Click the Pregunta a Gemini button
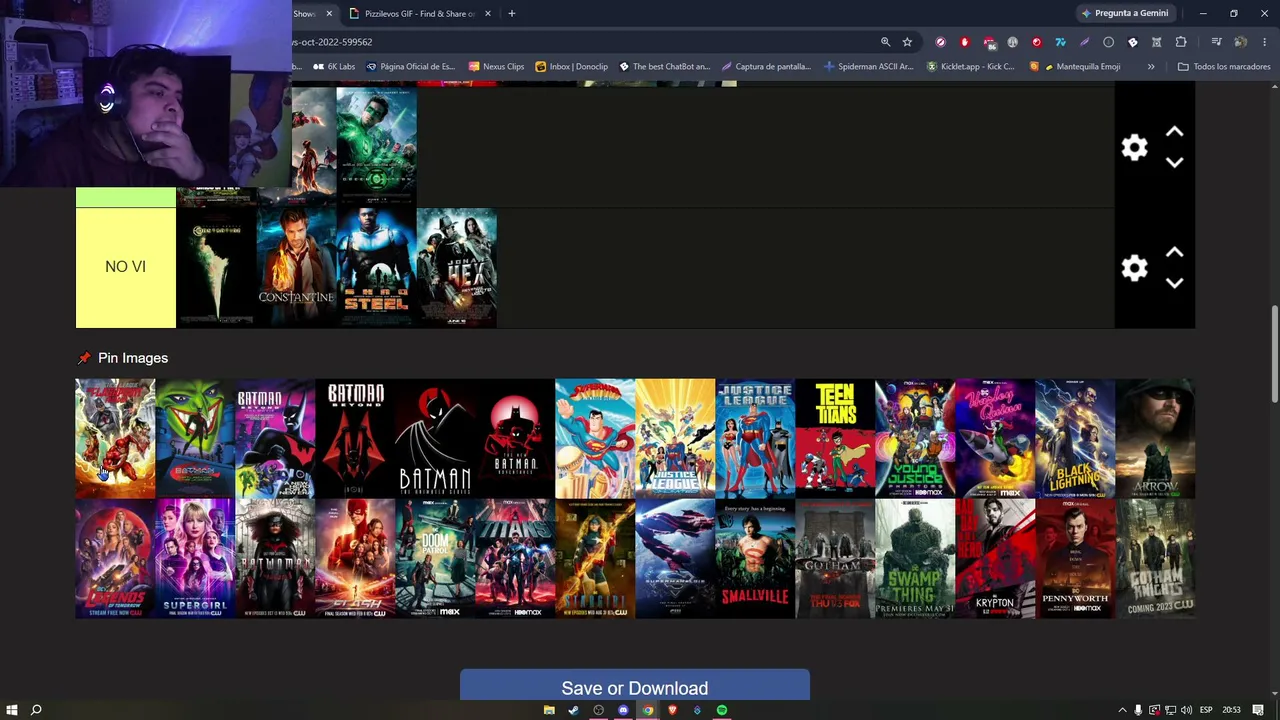 [1124, 13]
